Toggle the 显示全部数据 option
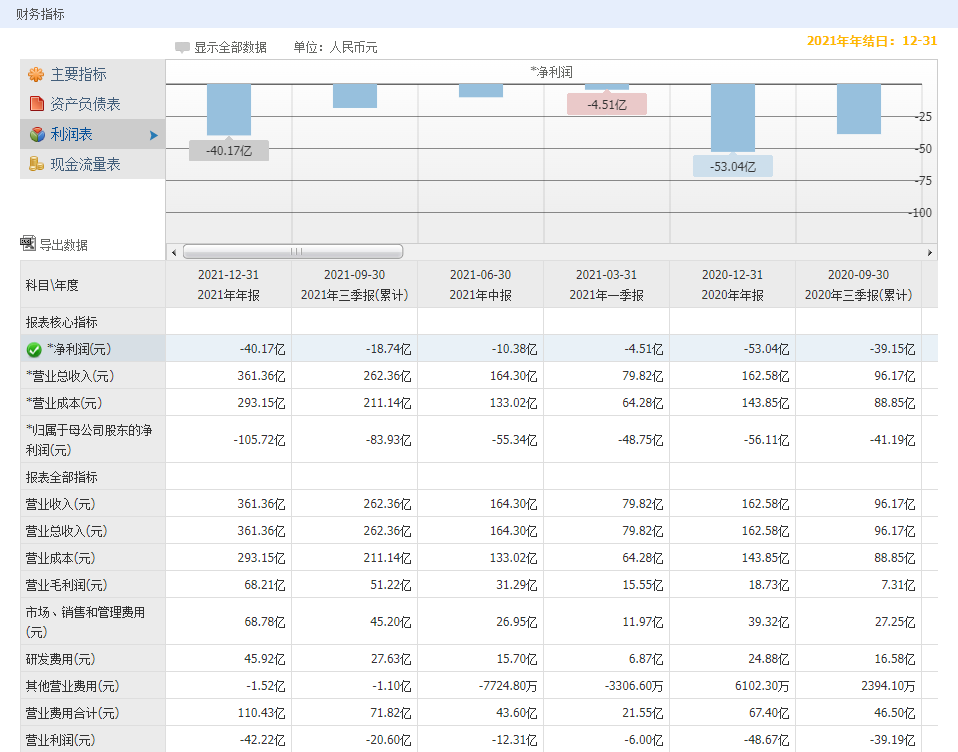 tap(230, 47)
